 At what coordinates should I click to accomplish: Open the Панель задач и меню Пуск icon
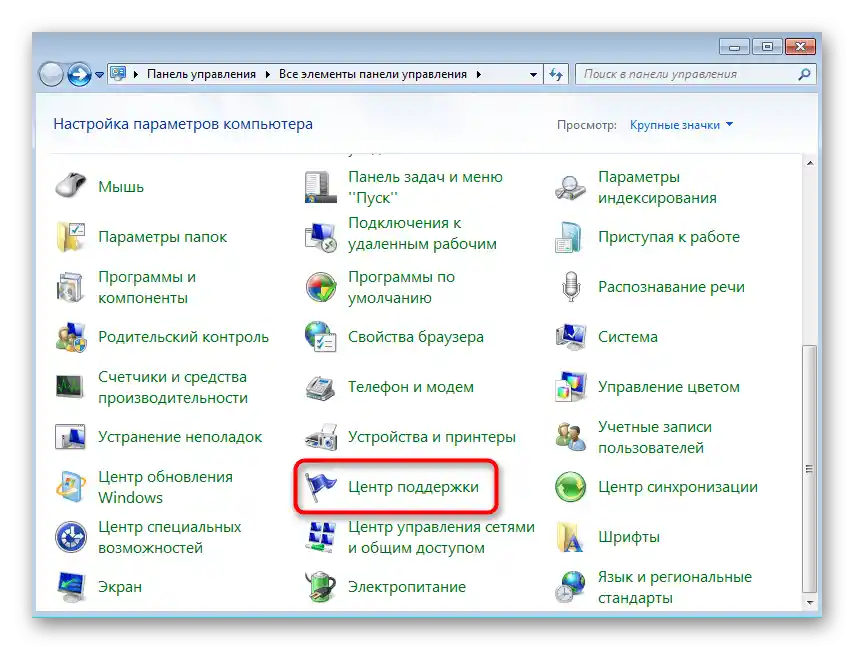[x=320, y=186]
